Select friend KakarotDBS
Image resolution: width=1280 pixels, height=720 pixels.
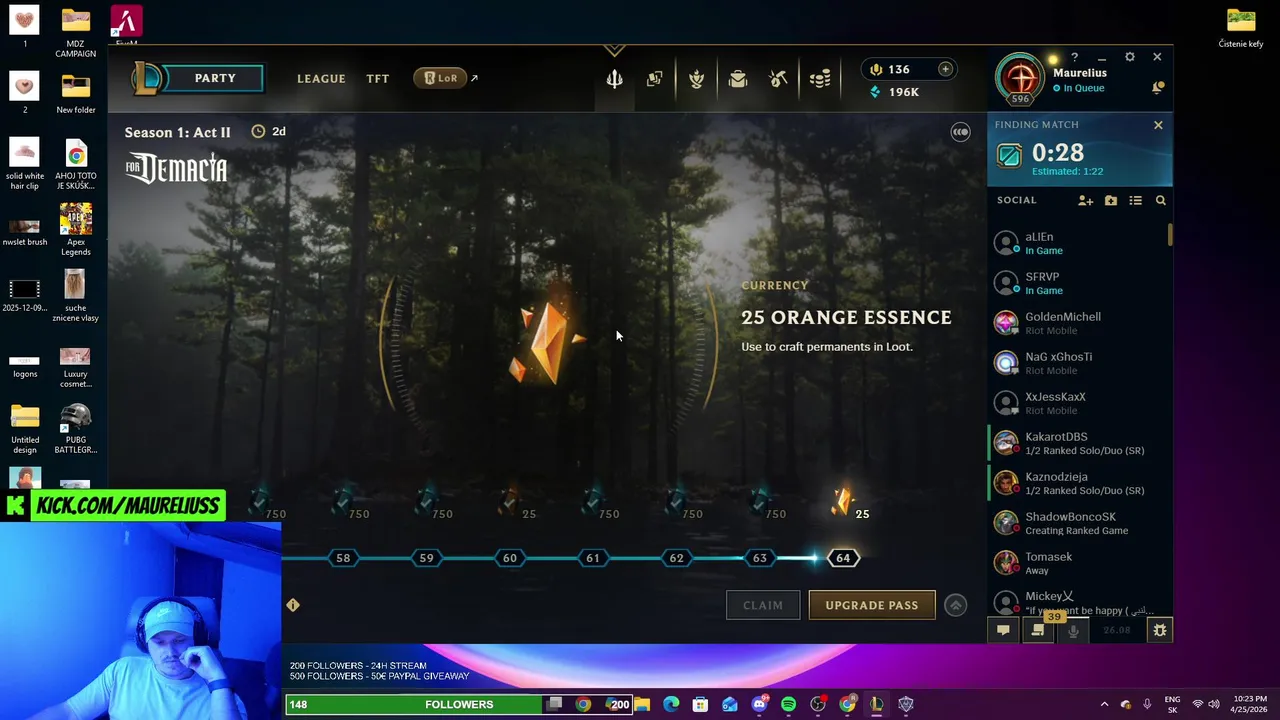point(1078,444)
